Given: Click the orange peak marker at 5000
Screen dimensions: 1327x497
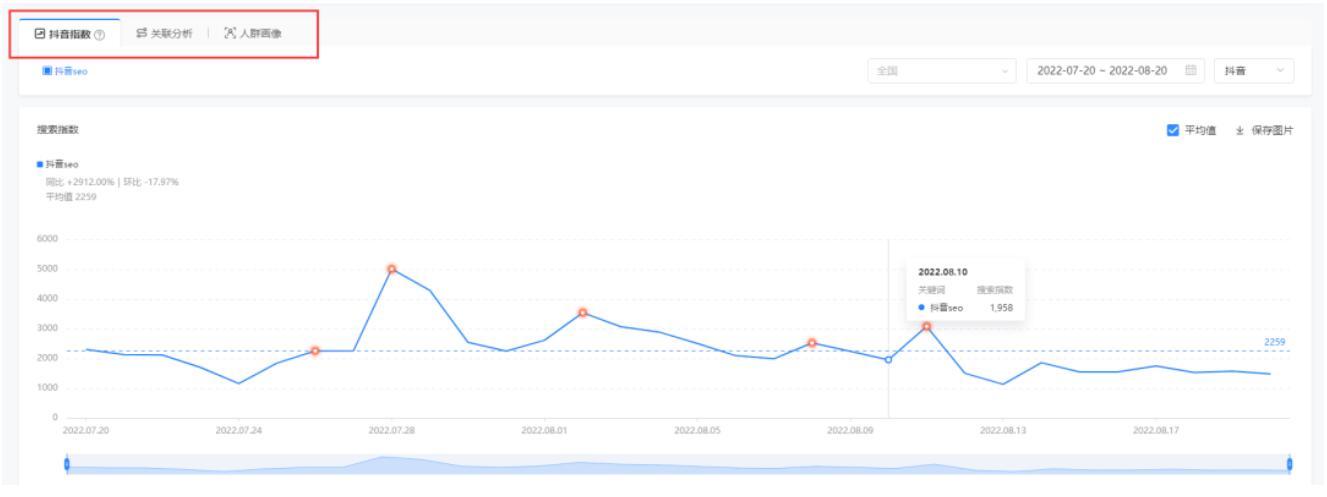Looking at the screenshot, I should point(392,269).
